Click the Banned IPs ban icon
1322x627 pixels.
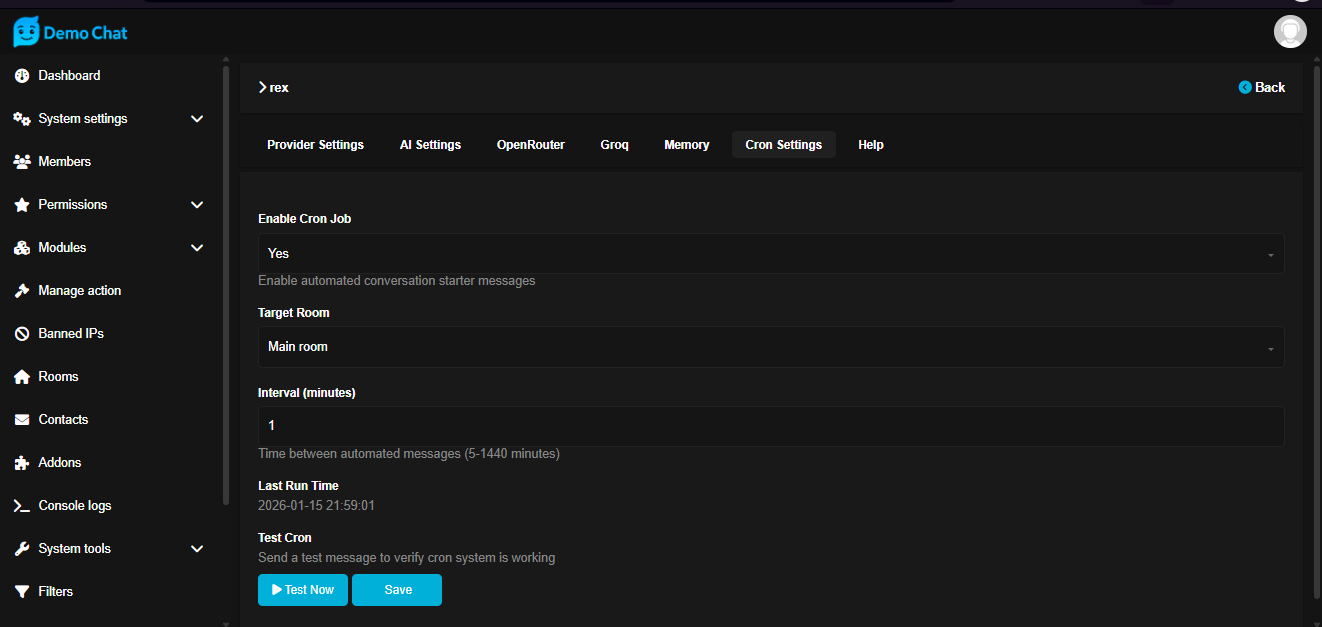pos(22,334)
